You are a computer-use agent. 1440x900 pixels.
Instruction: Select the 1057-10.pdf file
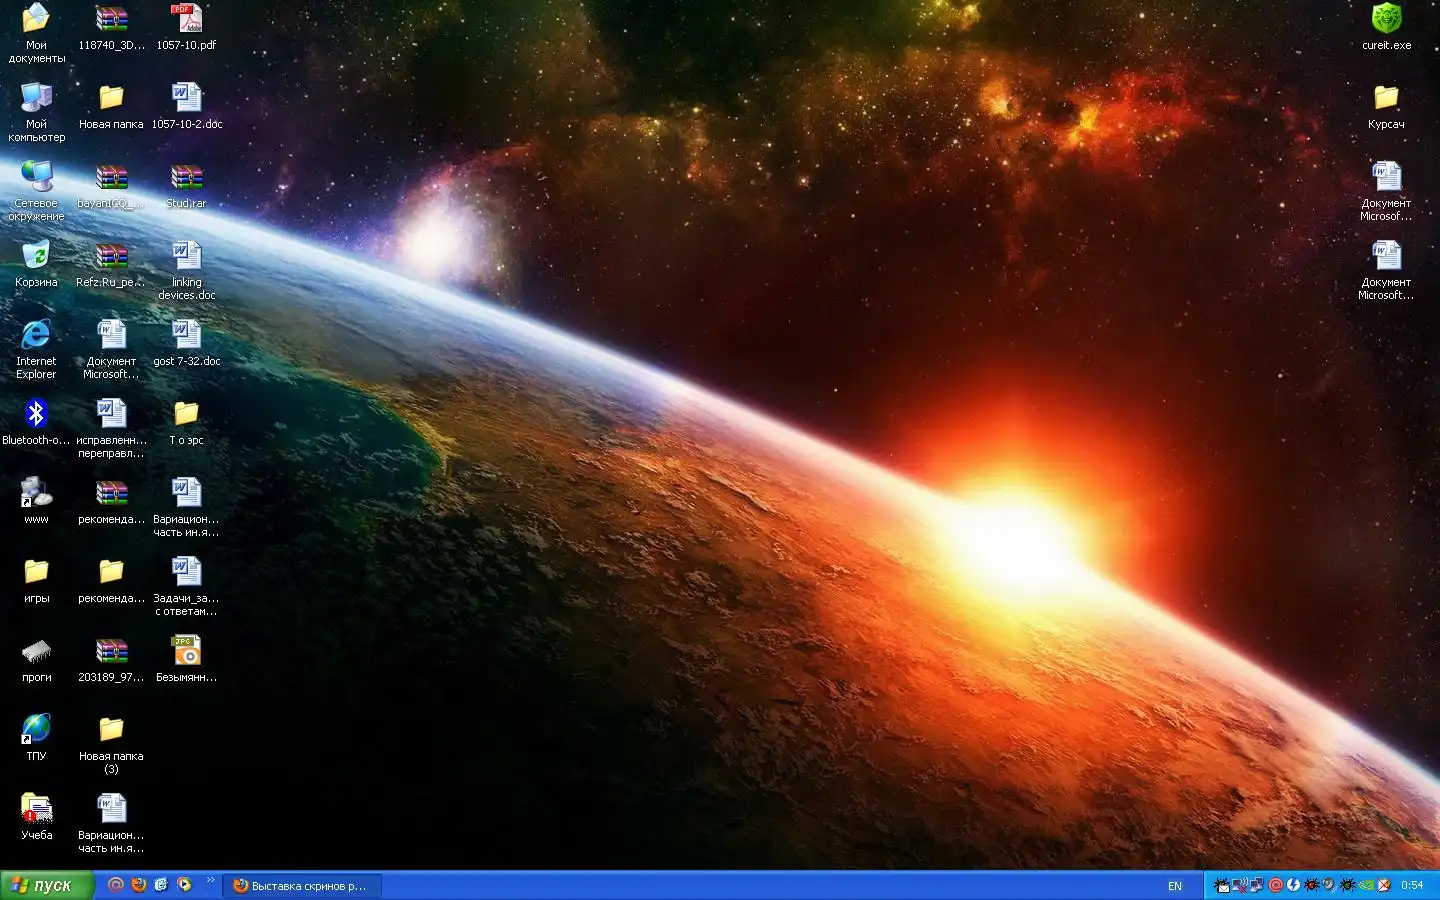(x=186, y=20)
